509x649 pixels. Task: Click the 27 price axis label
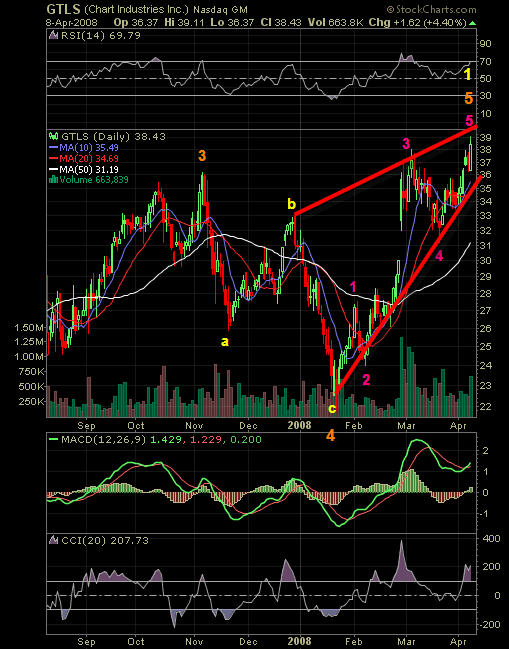tap(486, 310)
